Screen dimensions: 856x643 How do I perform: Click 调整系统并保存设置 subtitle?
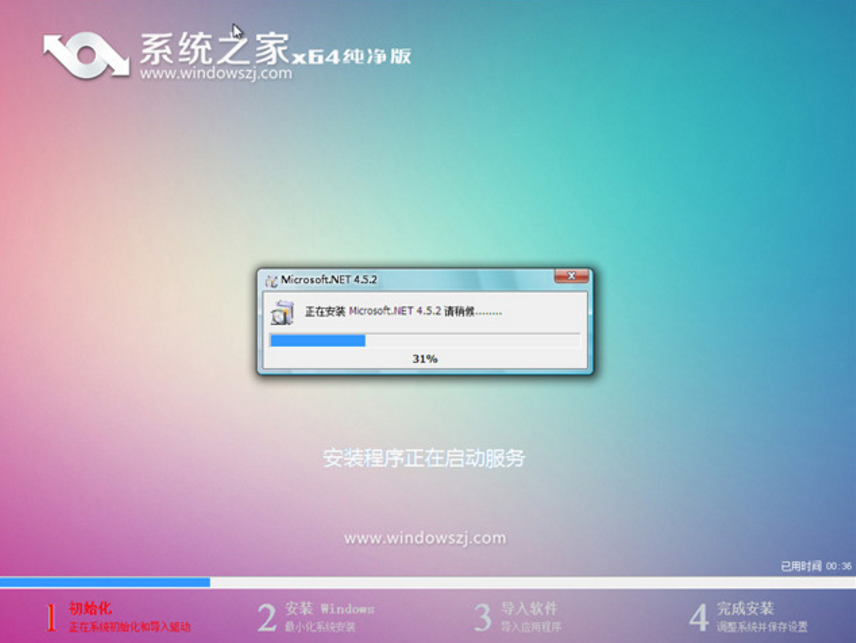(x=762, y=627)
